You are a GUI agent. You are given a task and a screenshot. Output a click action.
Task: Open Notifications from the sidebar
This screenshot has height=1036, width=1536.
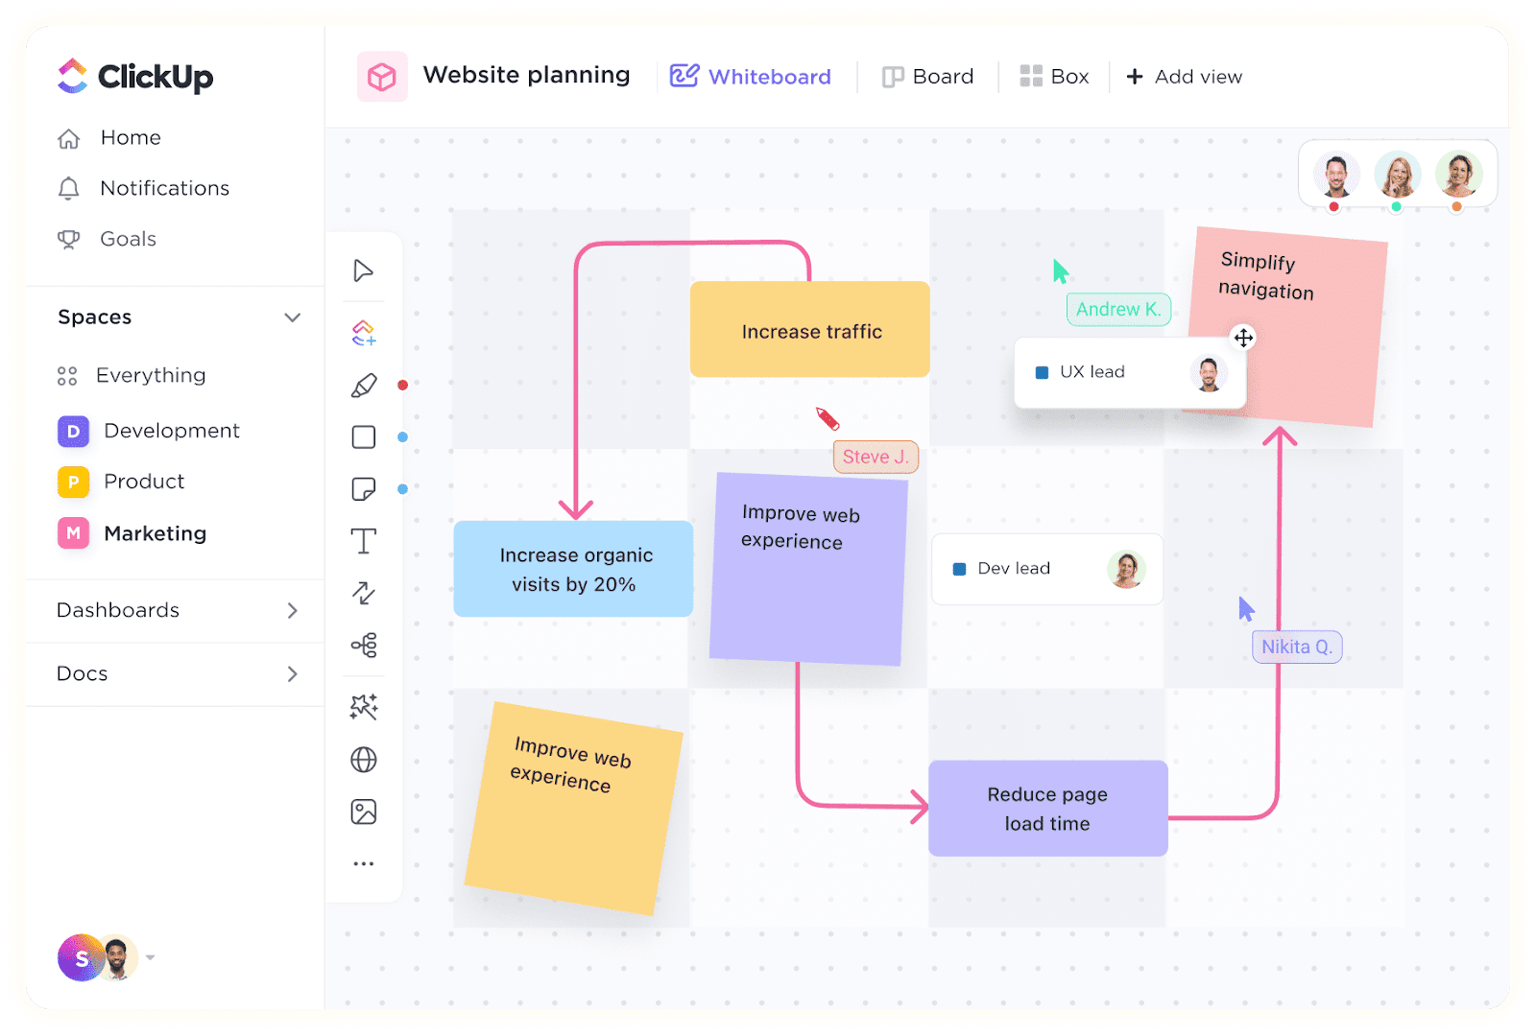tap(163, 188)
